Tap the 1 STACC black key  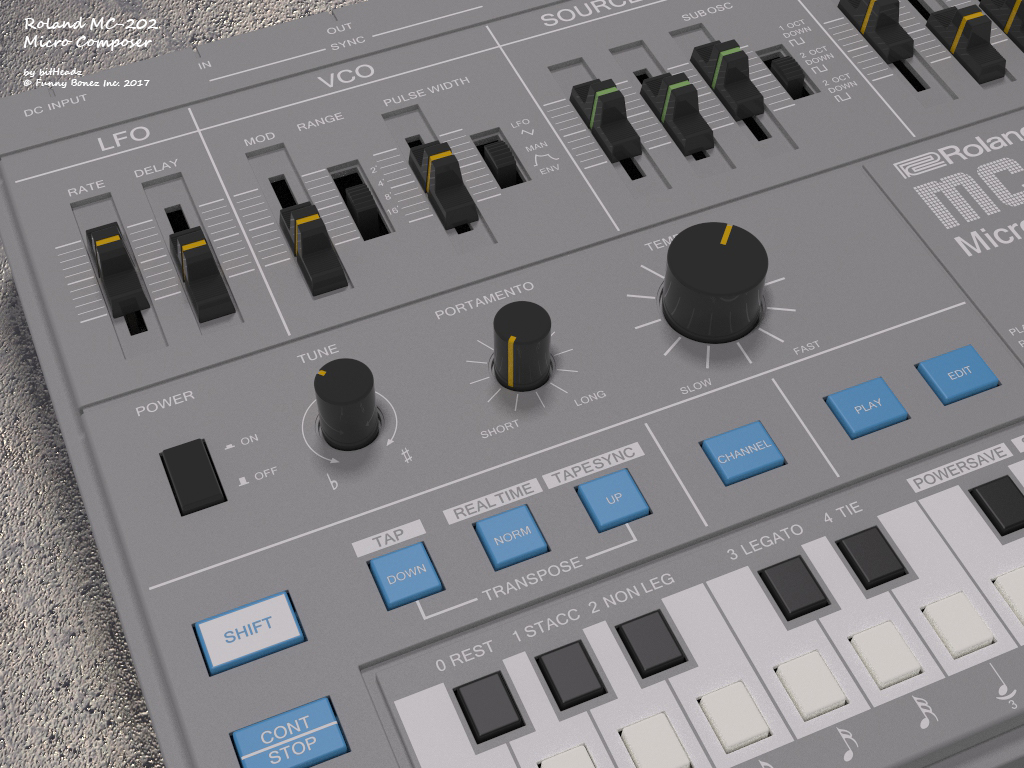[x=571, y=673]
